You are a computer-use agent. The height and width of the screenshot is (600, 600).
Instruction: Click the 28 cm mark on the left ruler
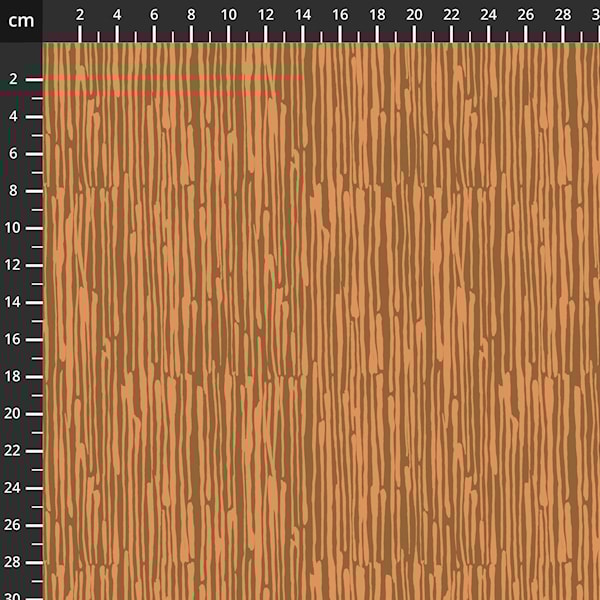pos(14,562)
